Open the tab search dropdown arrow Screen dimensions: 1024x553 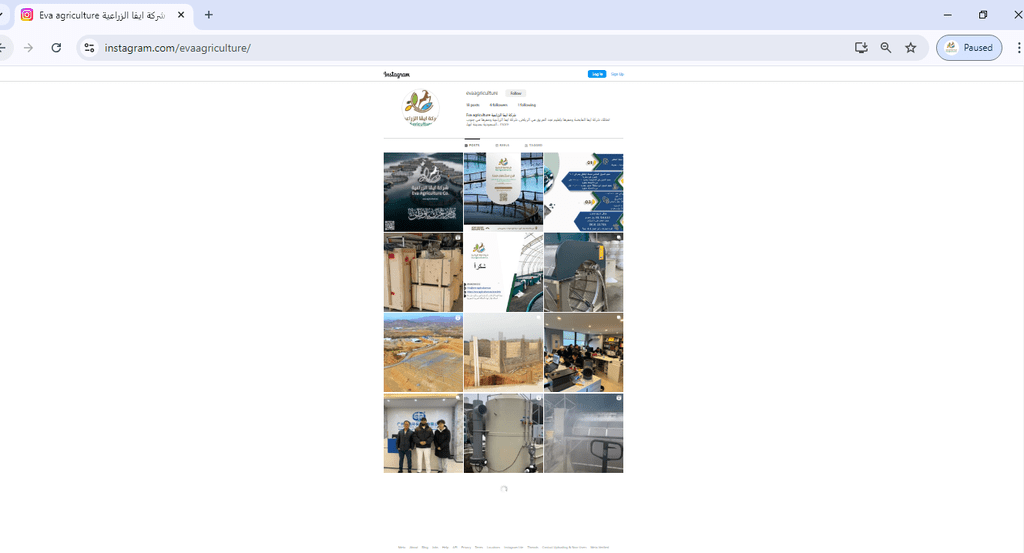pos(2,14)
